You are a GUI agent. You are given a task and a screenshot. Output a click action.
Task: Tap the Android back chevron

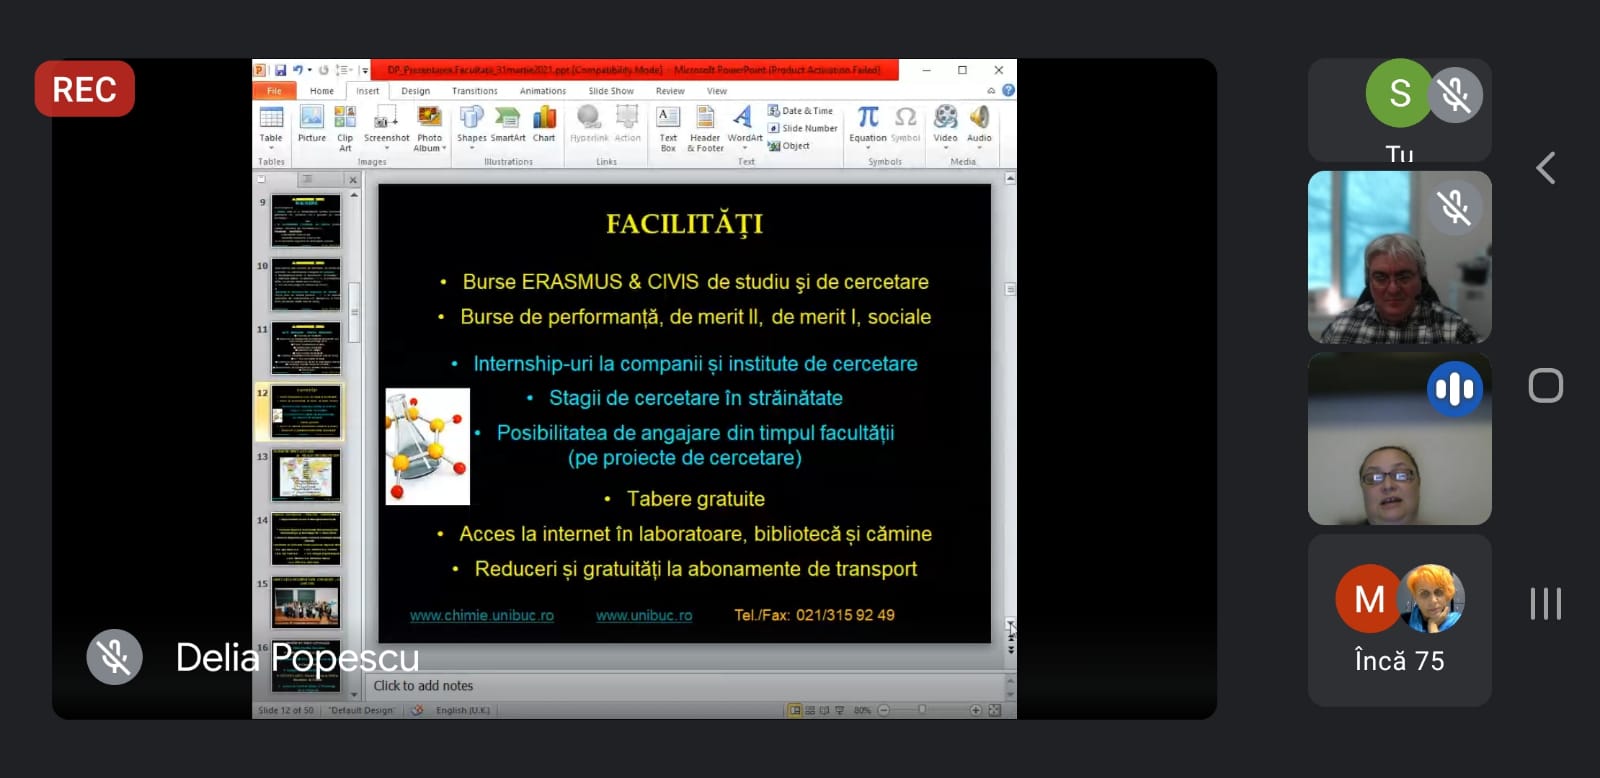pyautogui.click(x=1546, y=168)
